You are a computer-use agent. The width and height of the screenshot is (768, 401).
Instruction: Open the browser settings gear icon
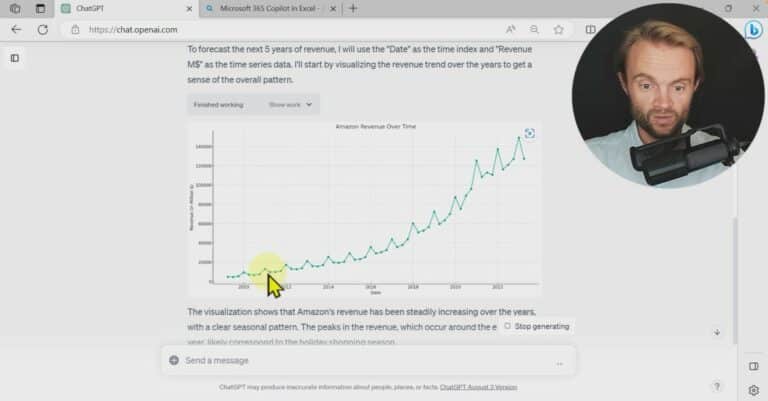coord(753,390)
